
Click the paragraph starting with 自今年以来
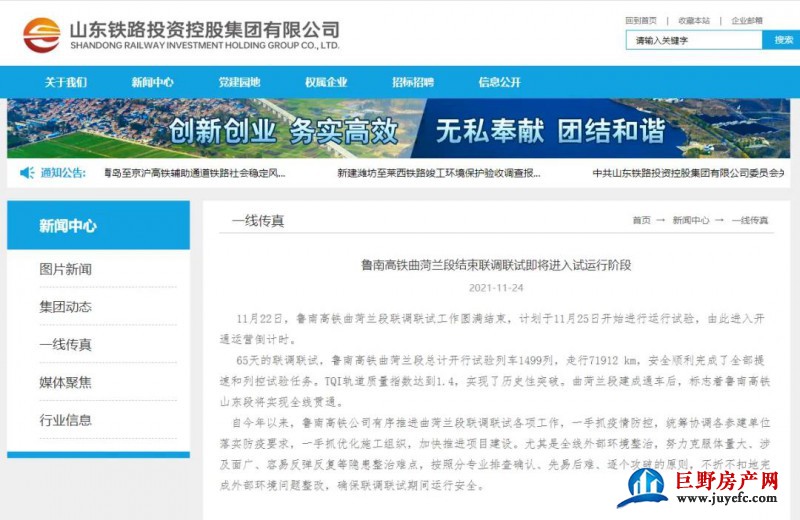495,454
